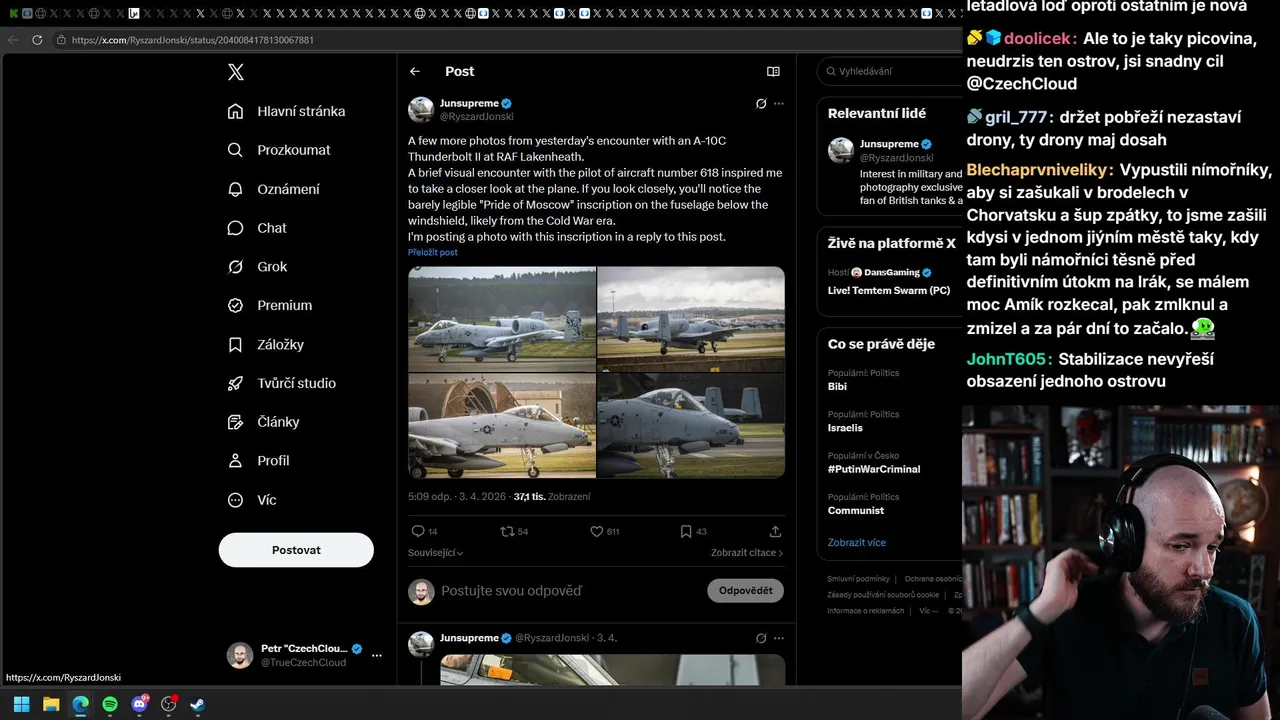Open the X logo home icon
The height and width of the screenshot is (720, 1280).
[x=235, y=72]
